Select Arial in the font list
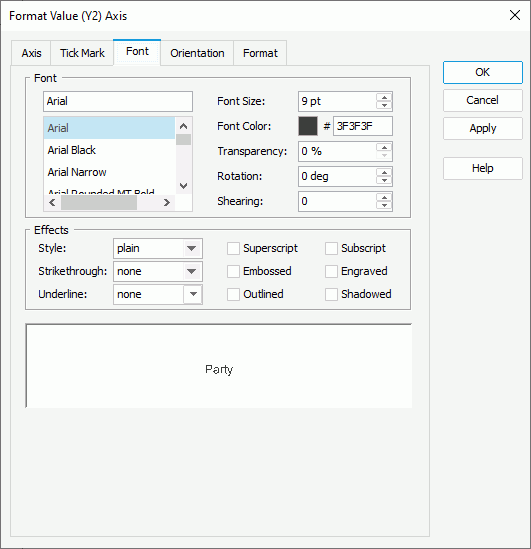The width and height of the screenshot is (531, 549). click(109, 128)
